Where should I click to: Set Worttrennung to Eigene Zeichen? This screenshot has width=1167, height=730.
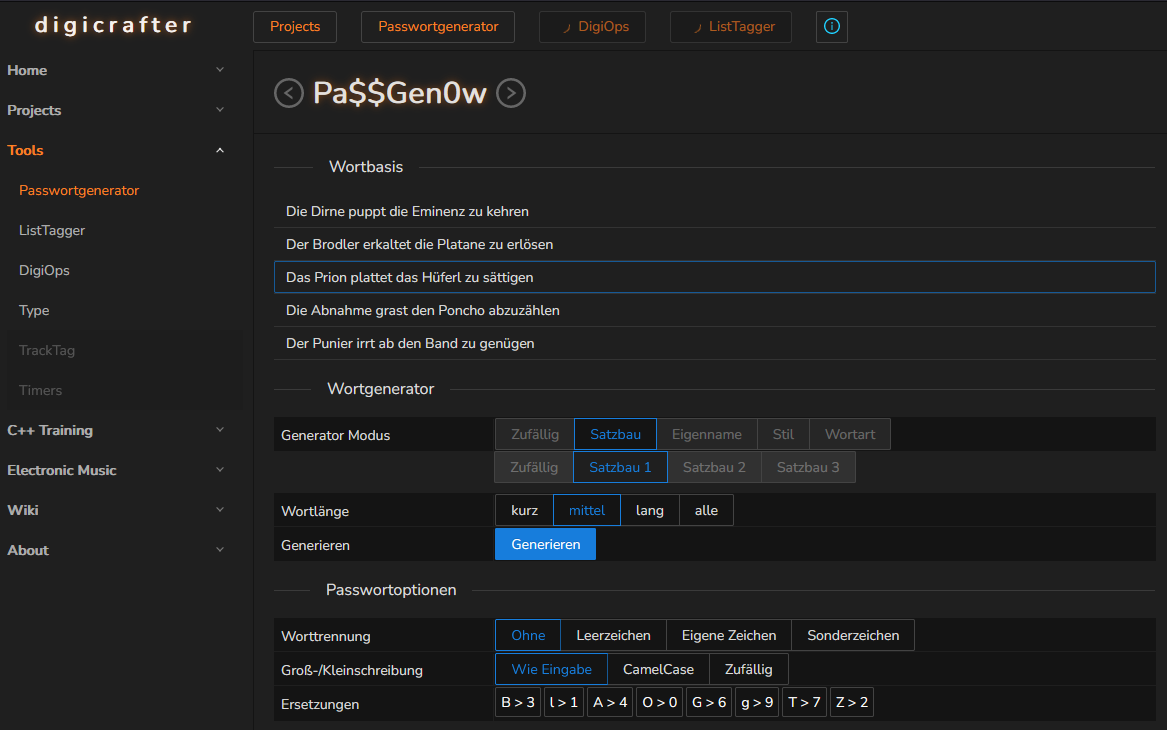click(729, 635)
